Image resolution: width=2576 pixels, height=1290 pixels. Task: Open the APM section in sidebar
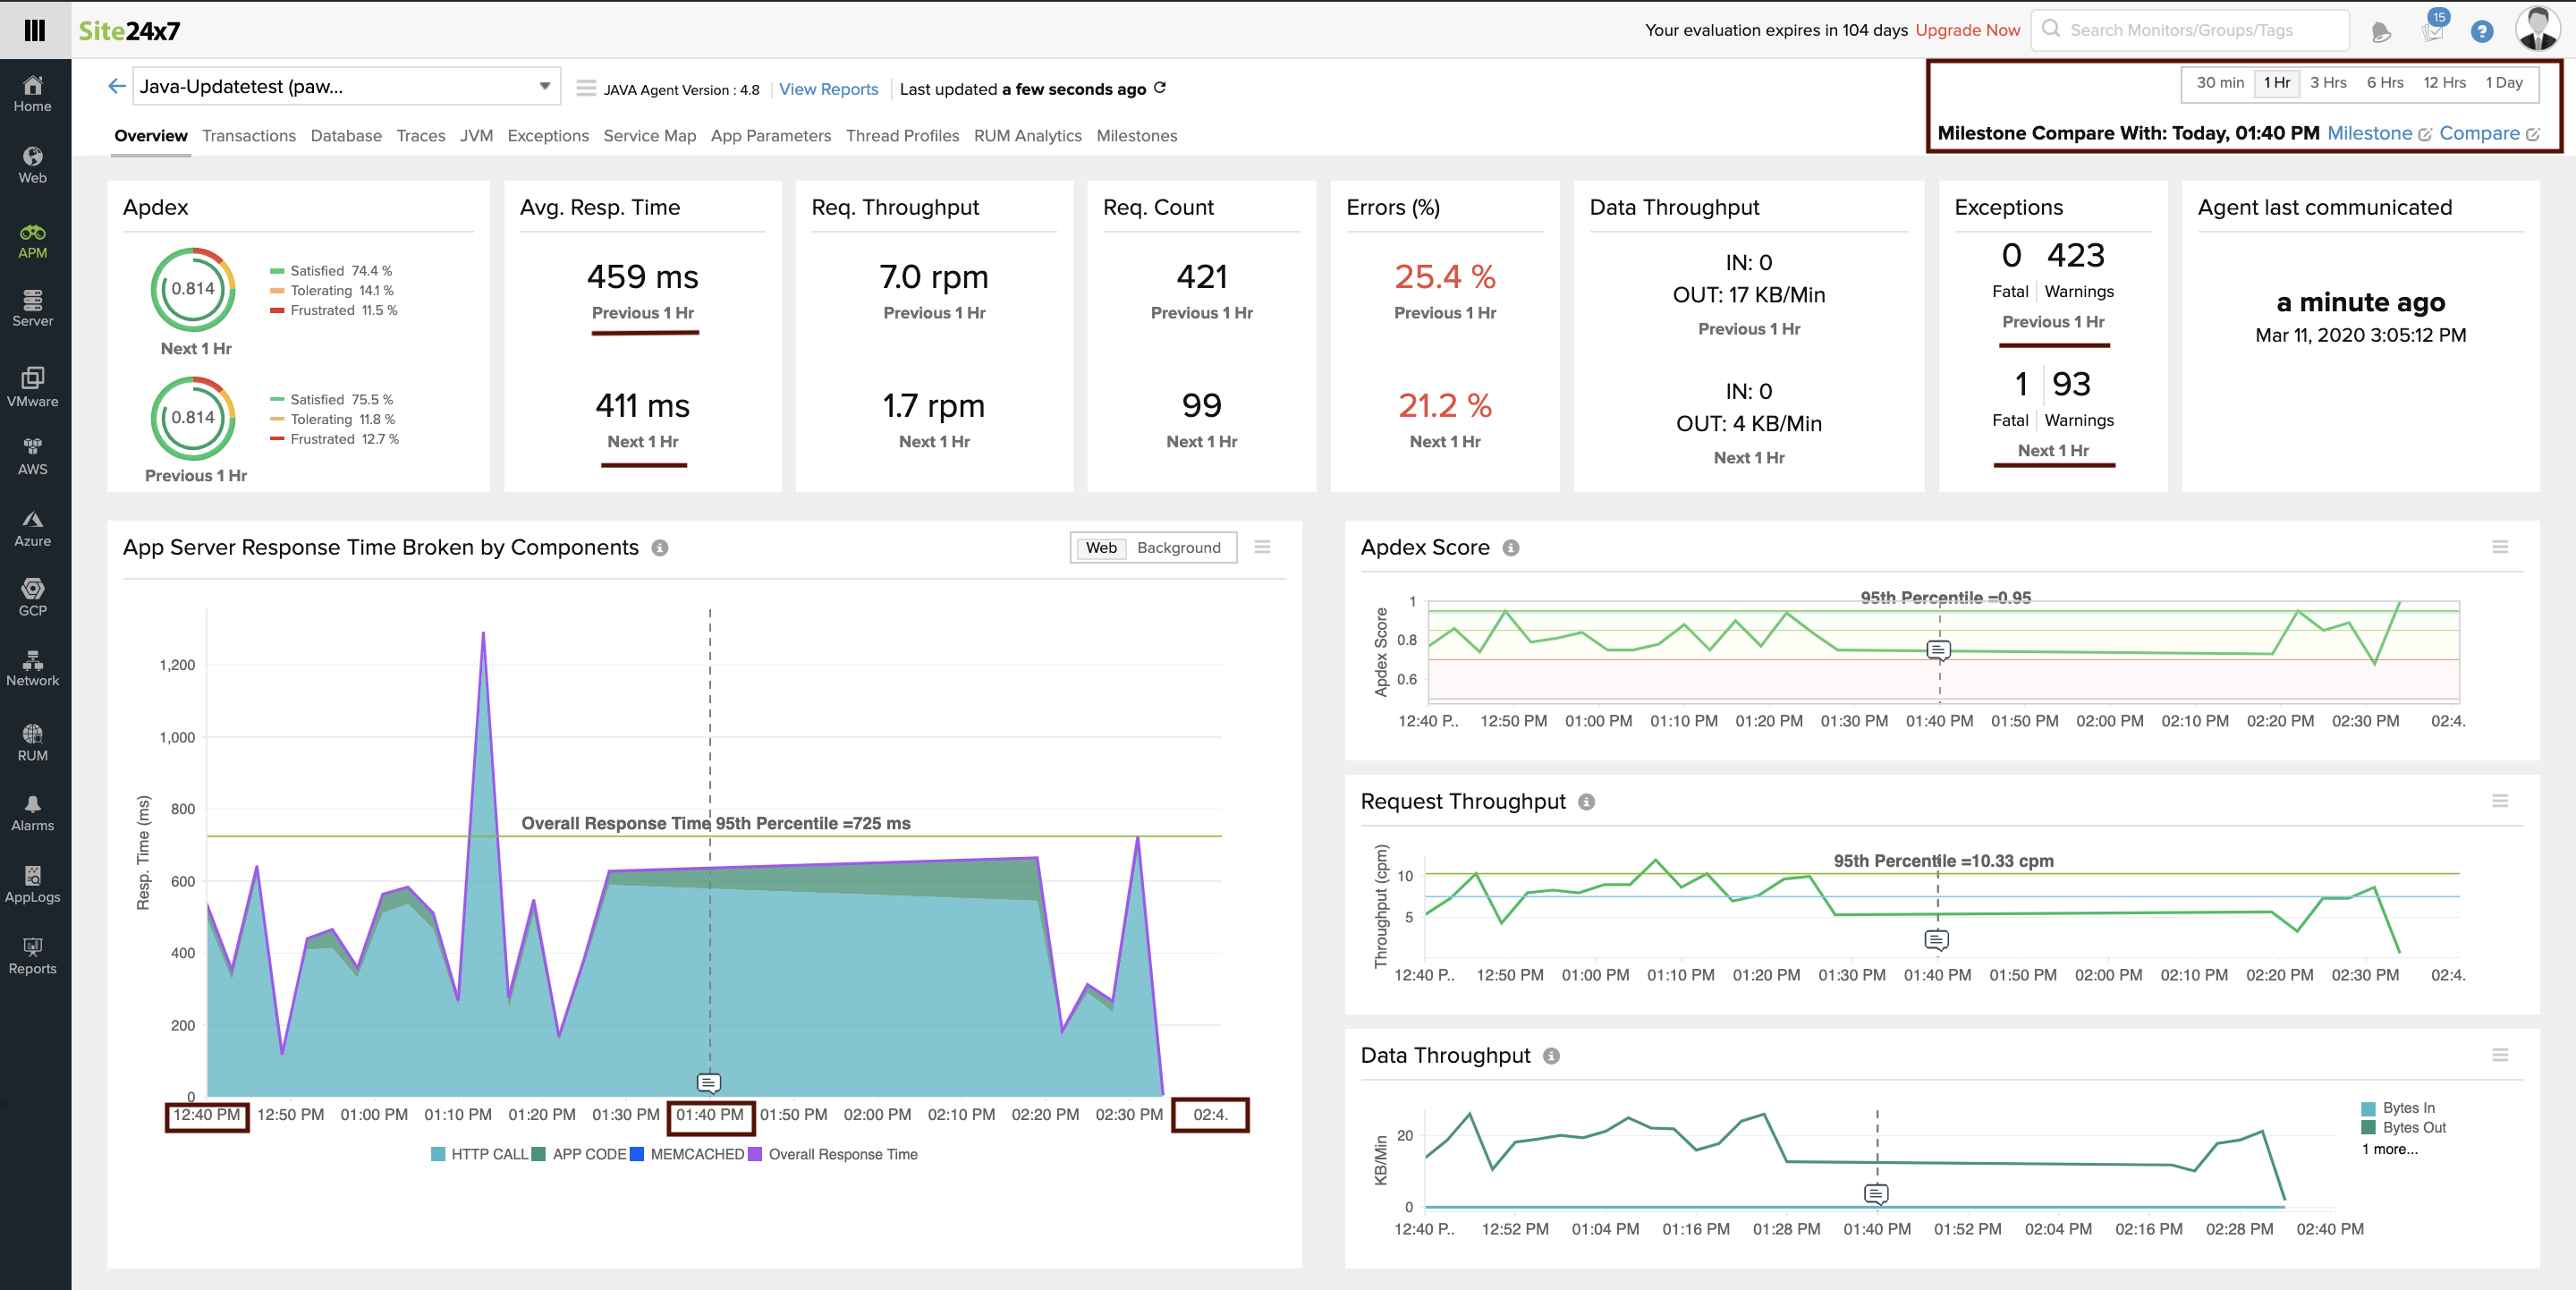32,241
